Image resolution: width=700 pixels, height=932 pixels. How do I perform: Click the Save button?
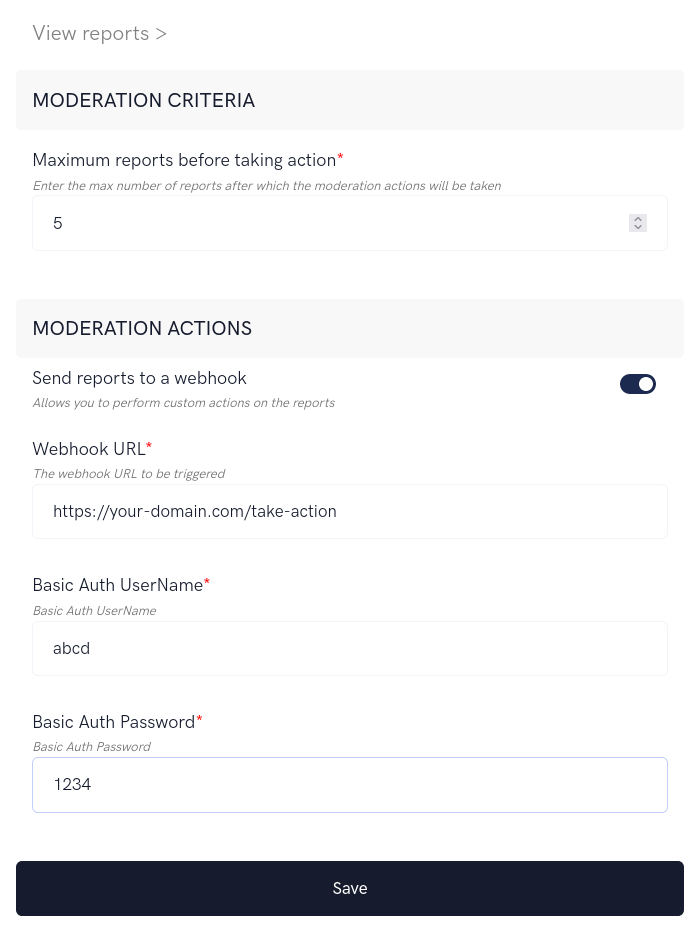click(x=350, y=888)
